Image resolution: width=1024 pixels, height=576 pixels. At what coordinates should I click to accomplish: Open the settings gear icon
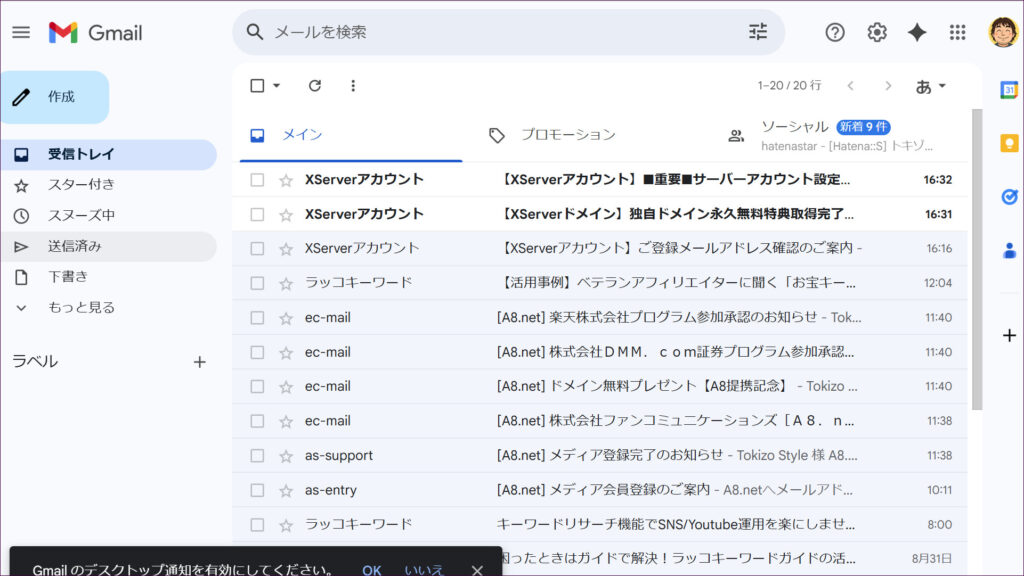click(x=877, y=32)
